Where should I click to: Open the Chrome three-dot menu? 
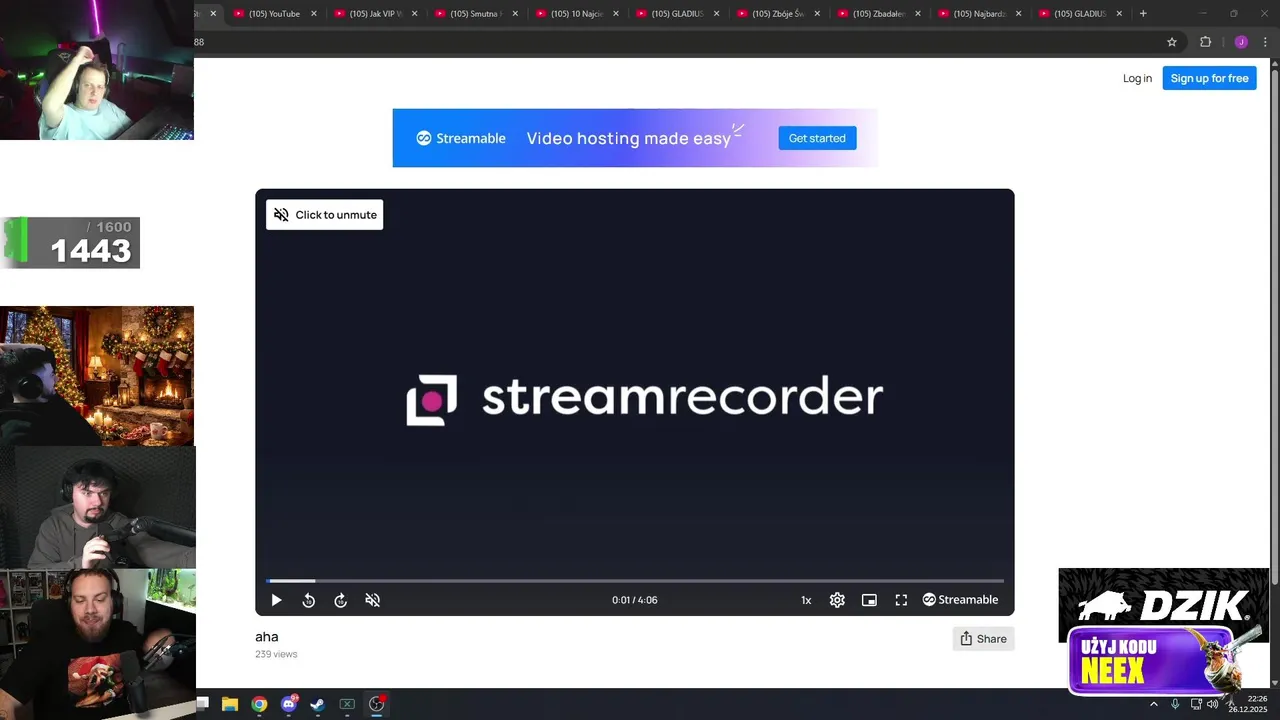pyautogui.click(x=1265, y=42)
